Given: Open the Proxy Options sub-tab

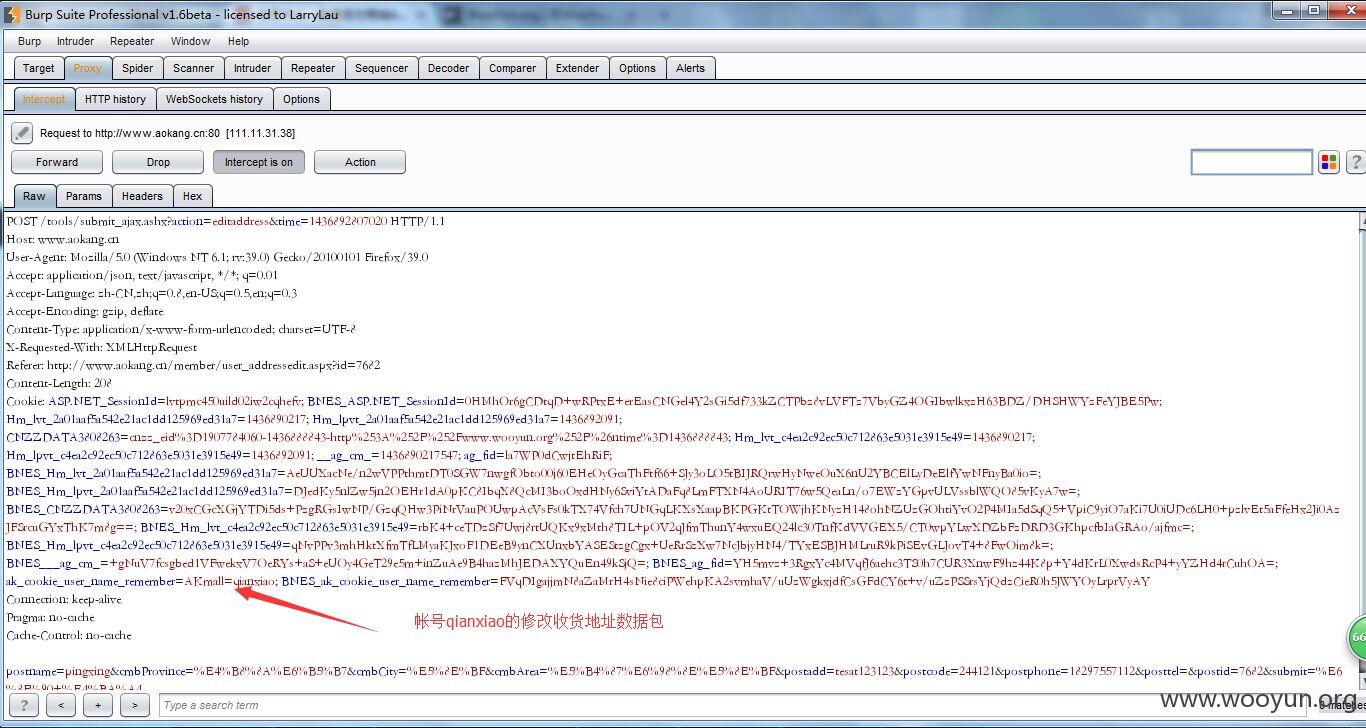Looking at the screenshot, I should pyautogui.click(x=301, y=99).
